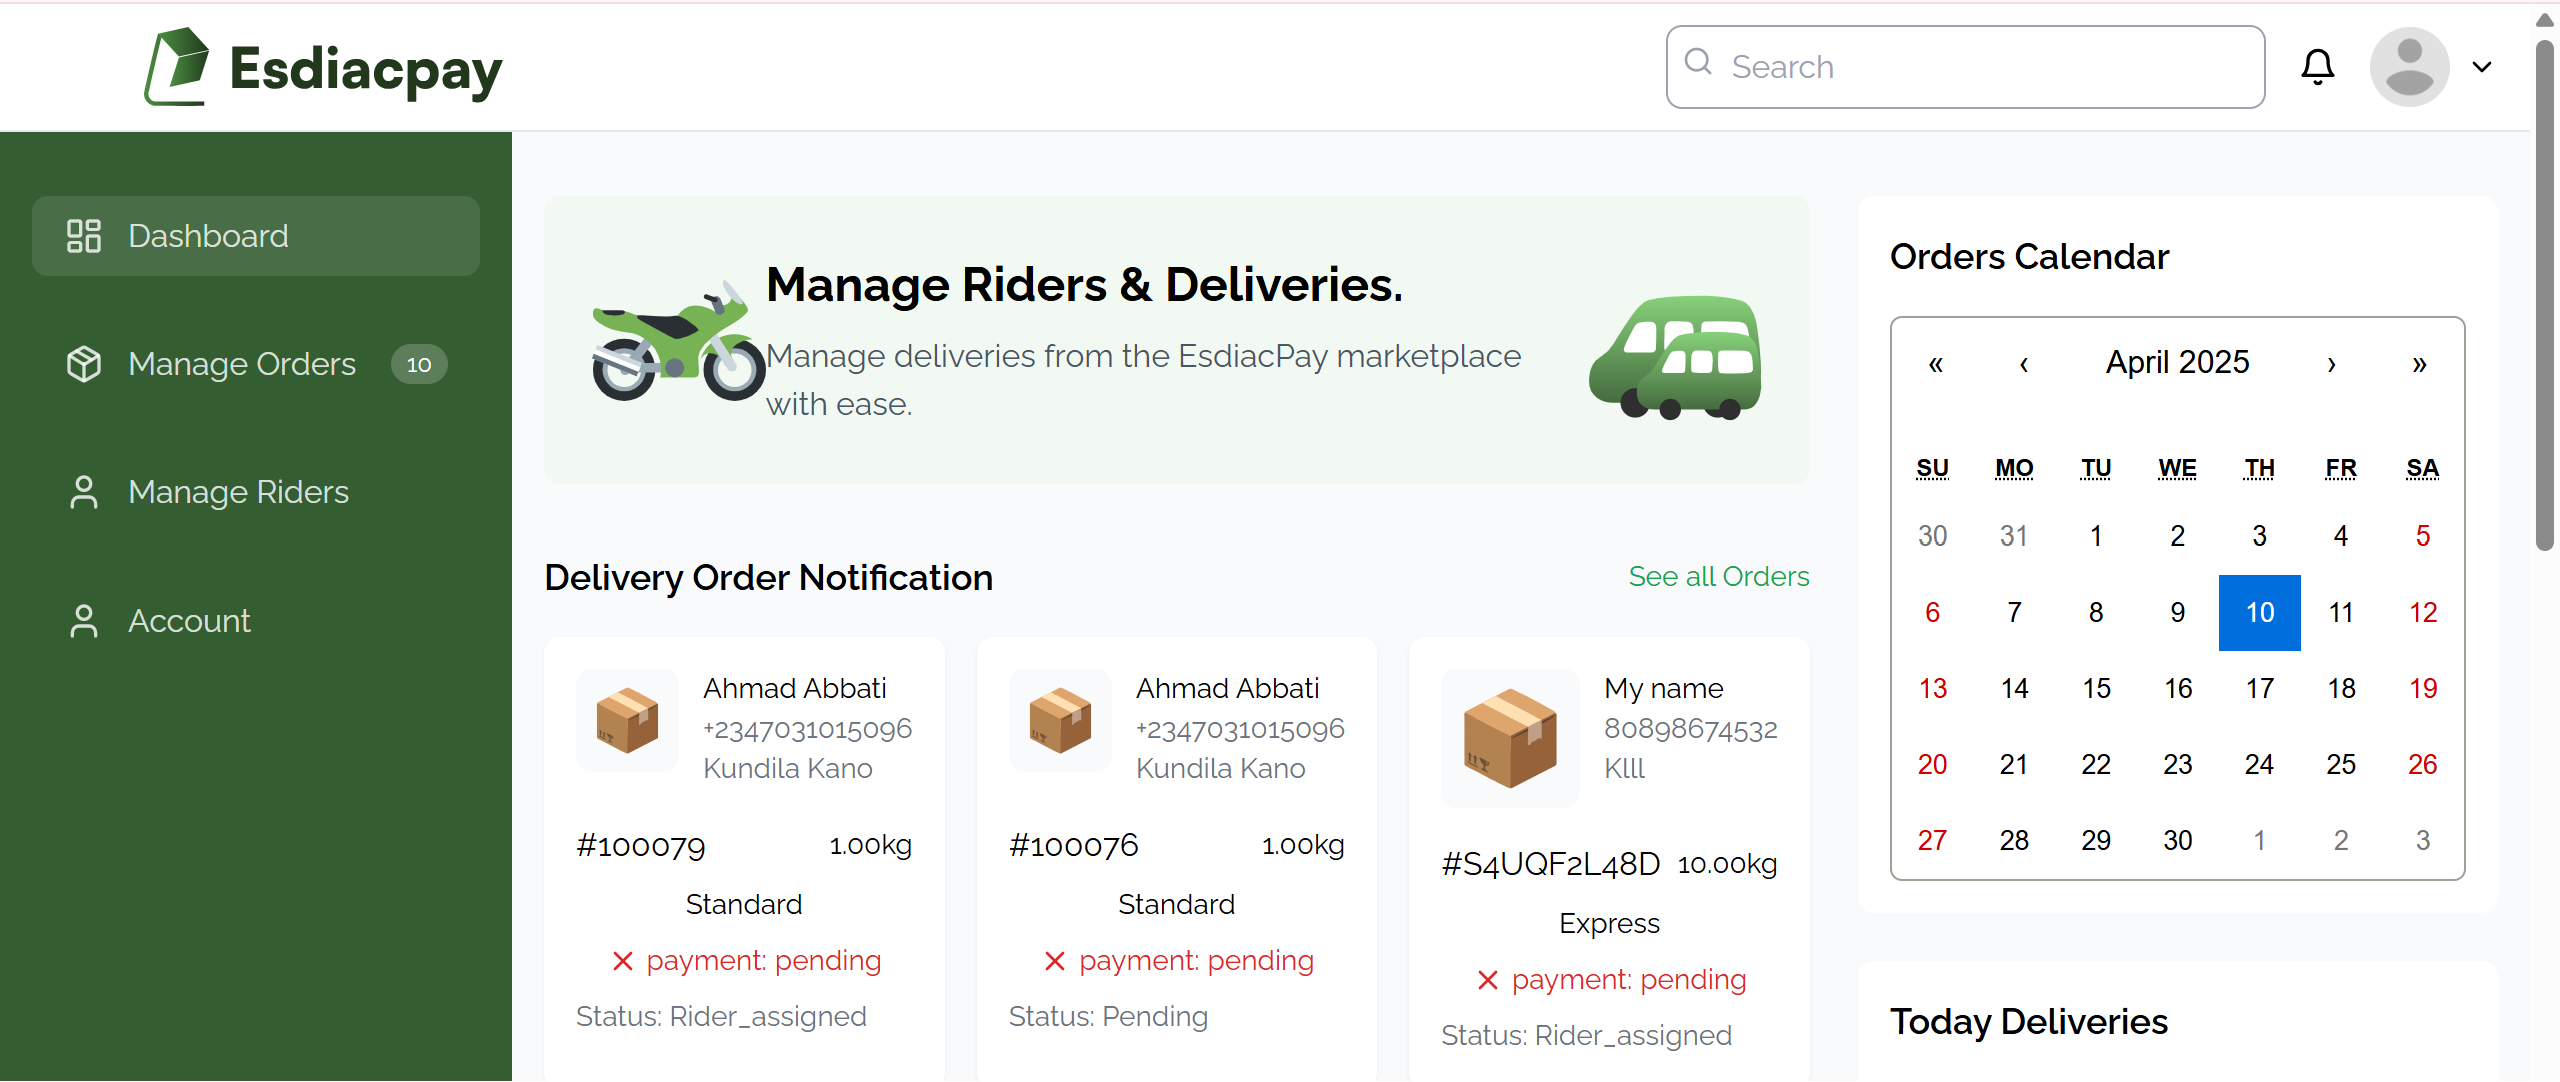Open Manage Orders in sidebar
This screenshot has width=2560, height=1082.
click(256, 364)
